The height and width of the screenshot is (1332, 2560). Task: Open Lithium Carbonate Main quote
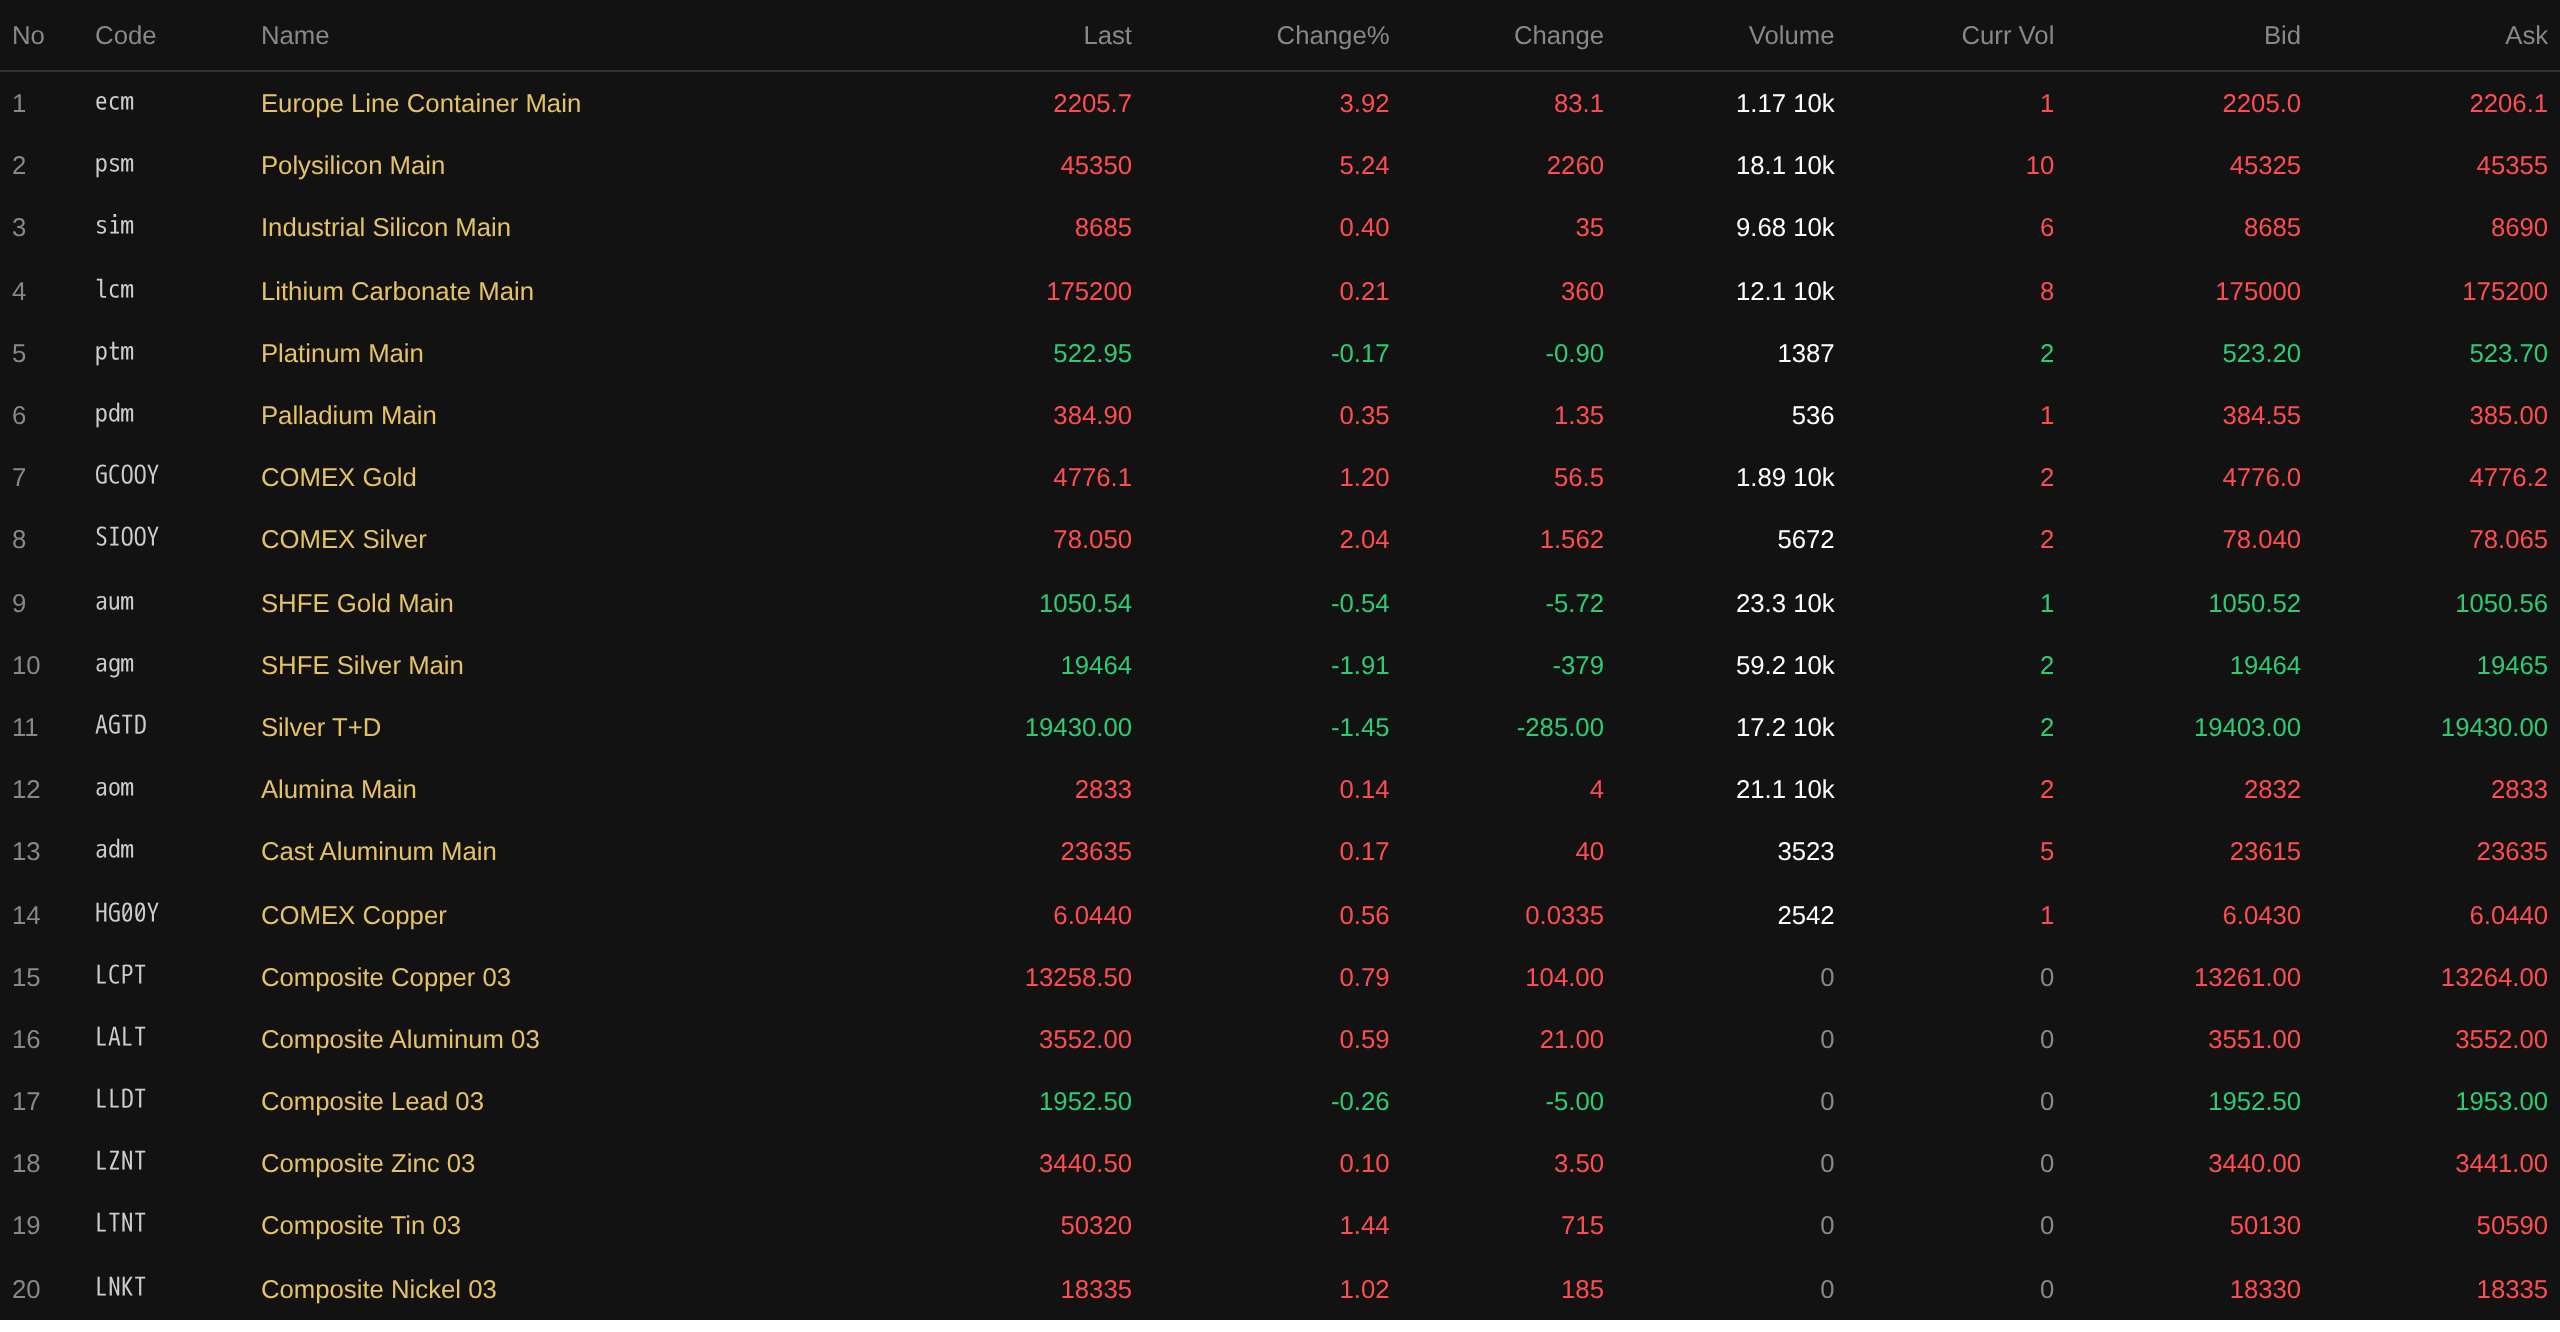396,292
